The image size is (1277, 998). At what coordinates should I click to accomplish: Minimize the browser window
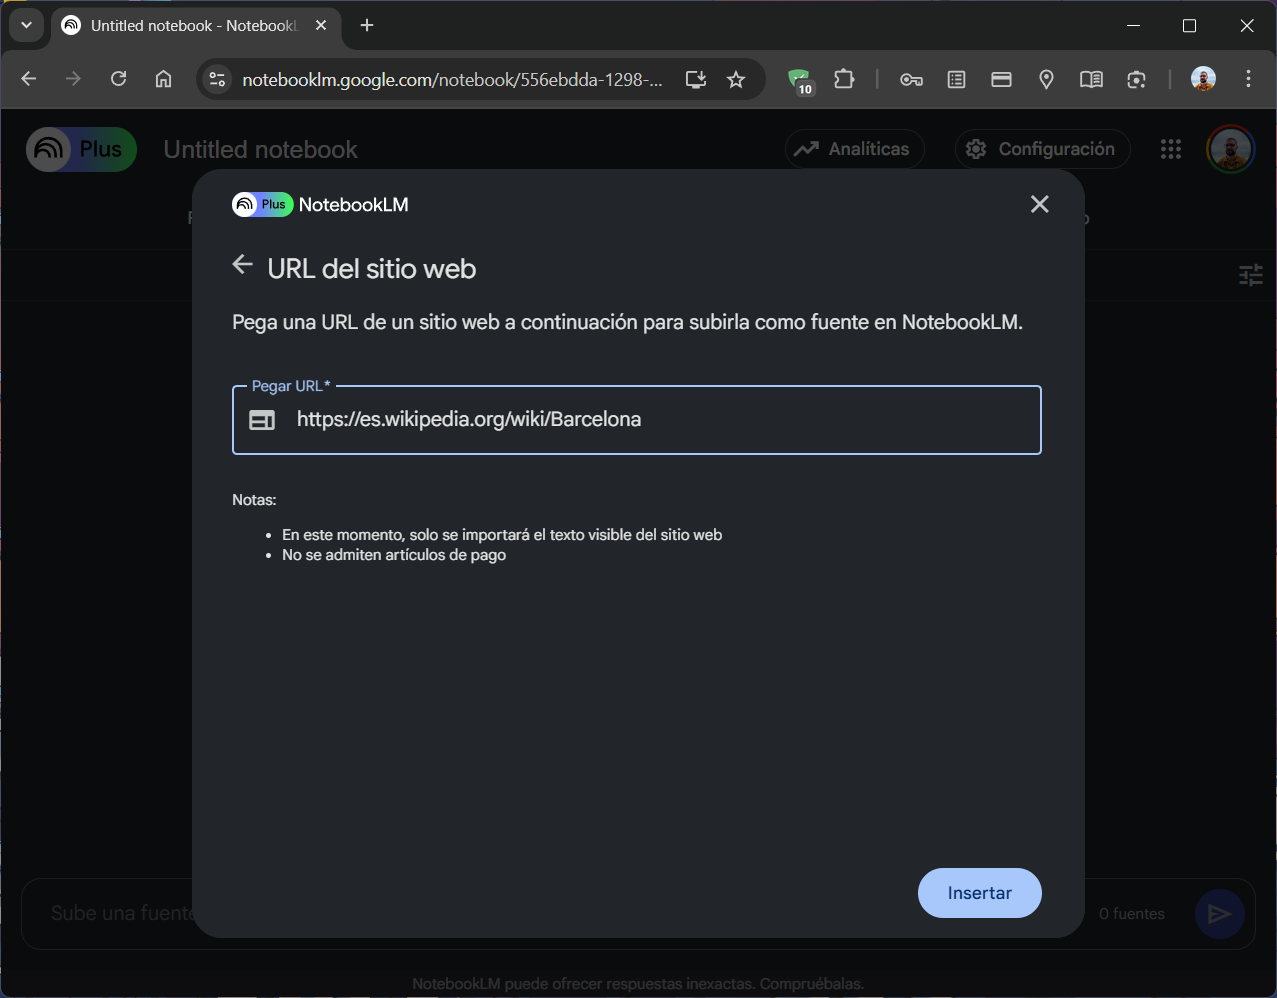[x=1133, y=26]
